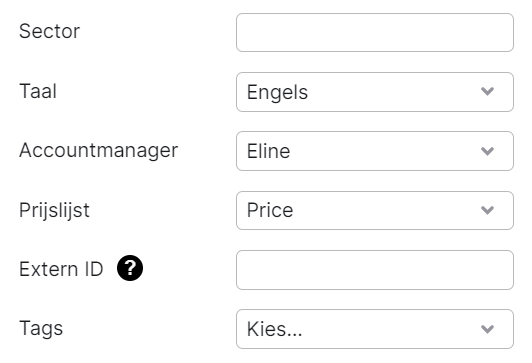Open the Tags selector showing Kies...
The image size is (532, 363).
pos(375,329)
